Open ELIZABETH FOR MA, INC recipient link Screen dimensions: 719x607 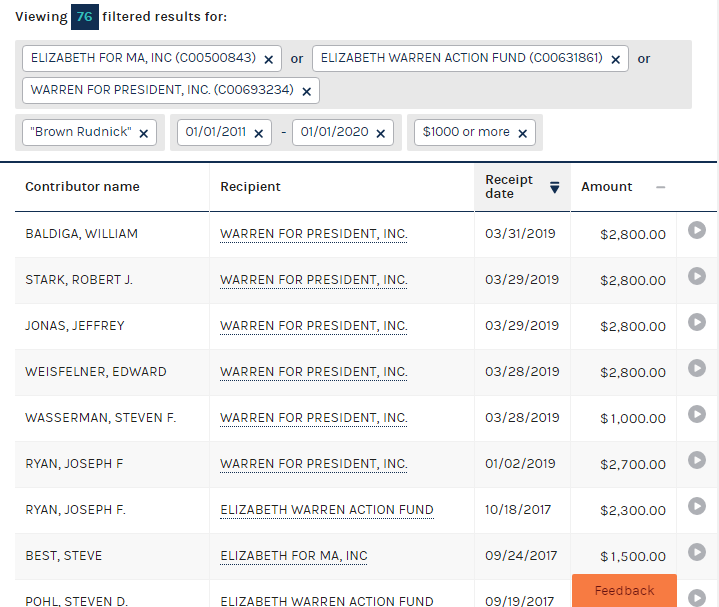(294, 556)
